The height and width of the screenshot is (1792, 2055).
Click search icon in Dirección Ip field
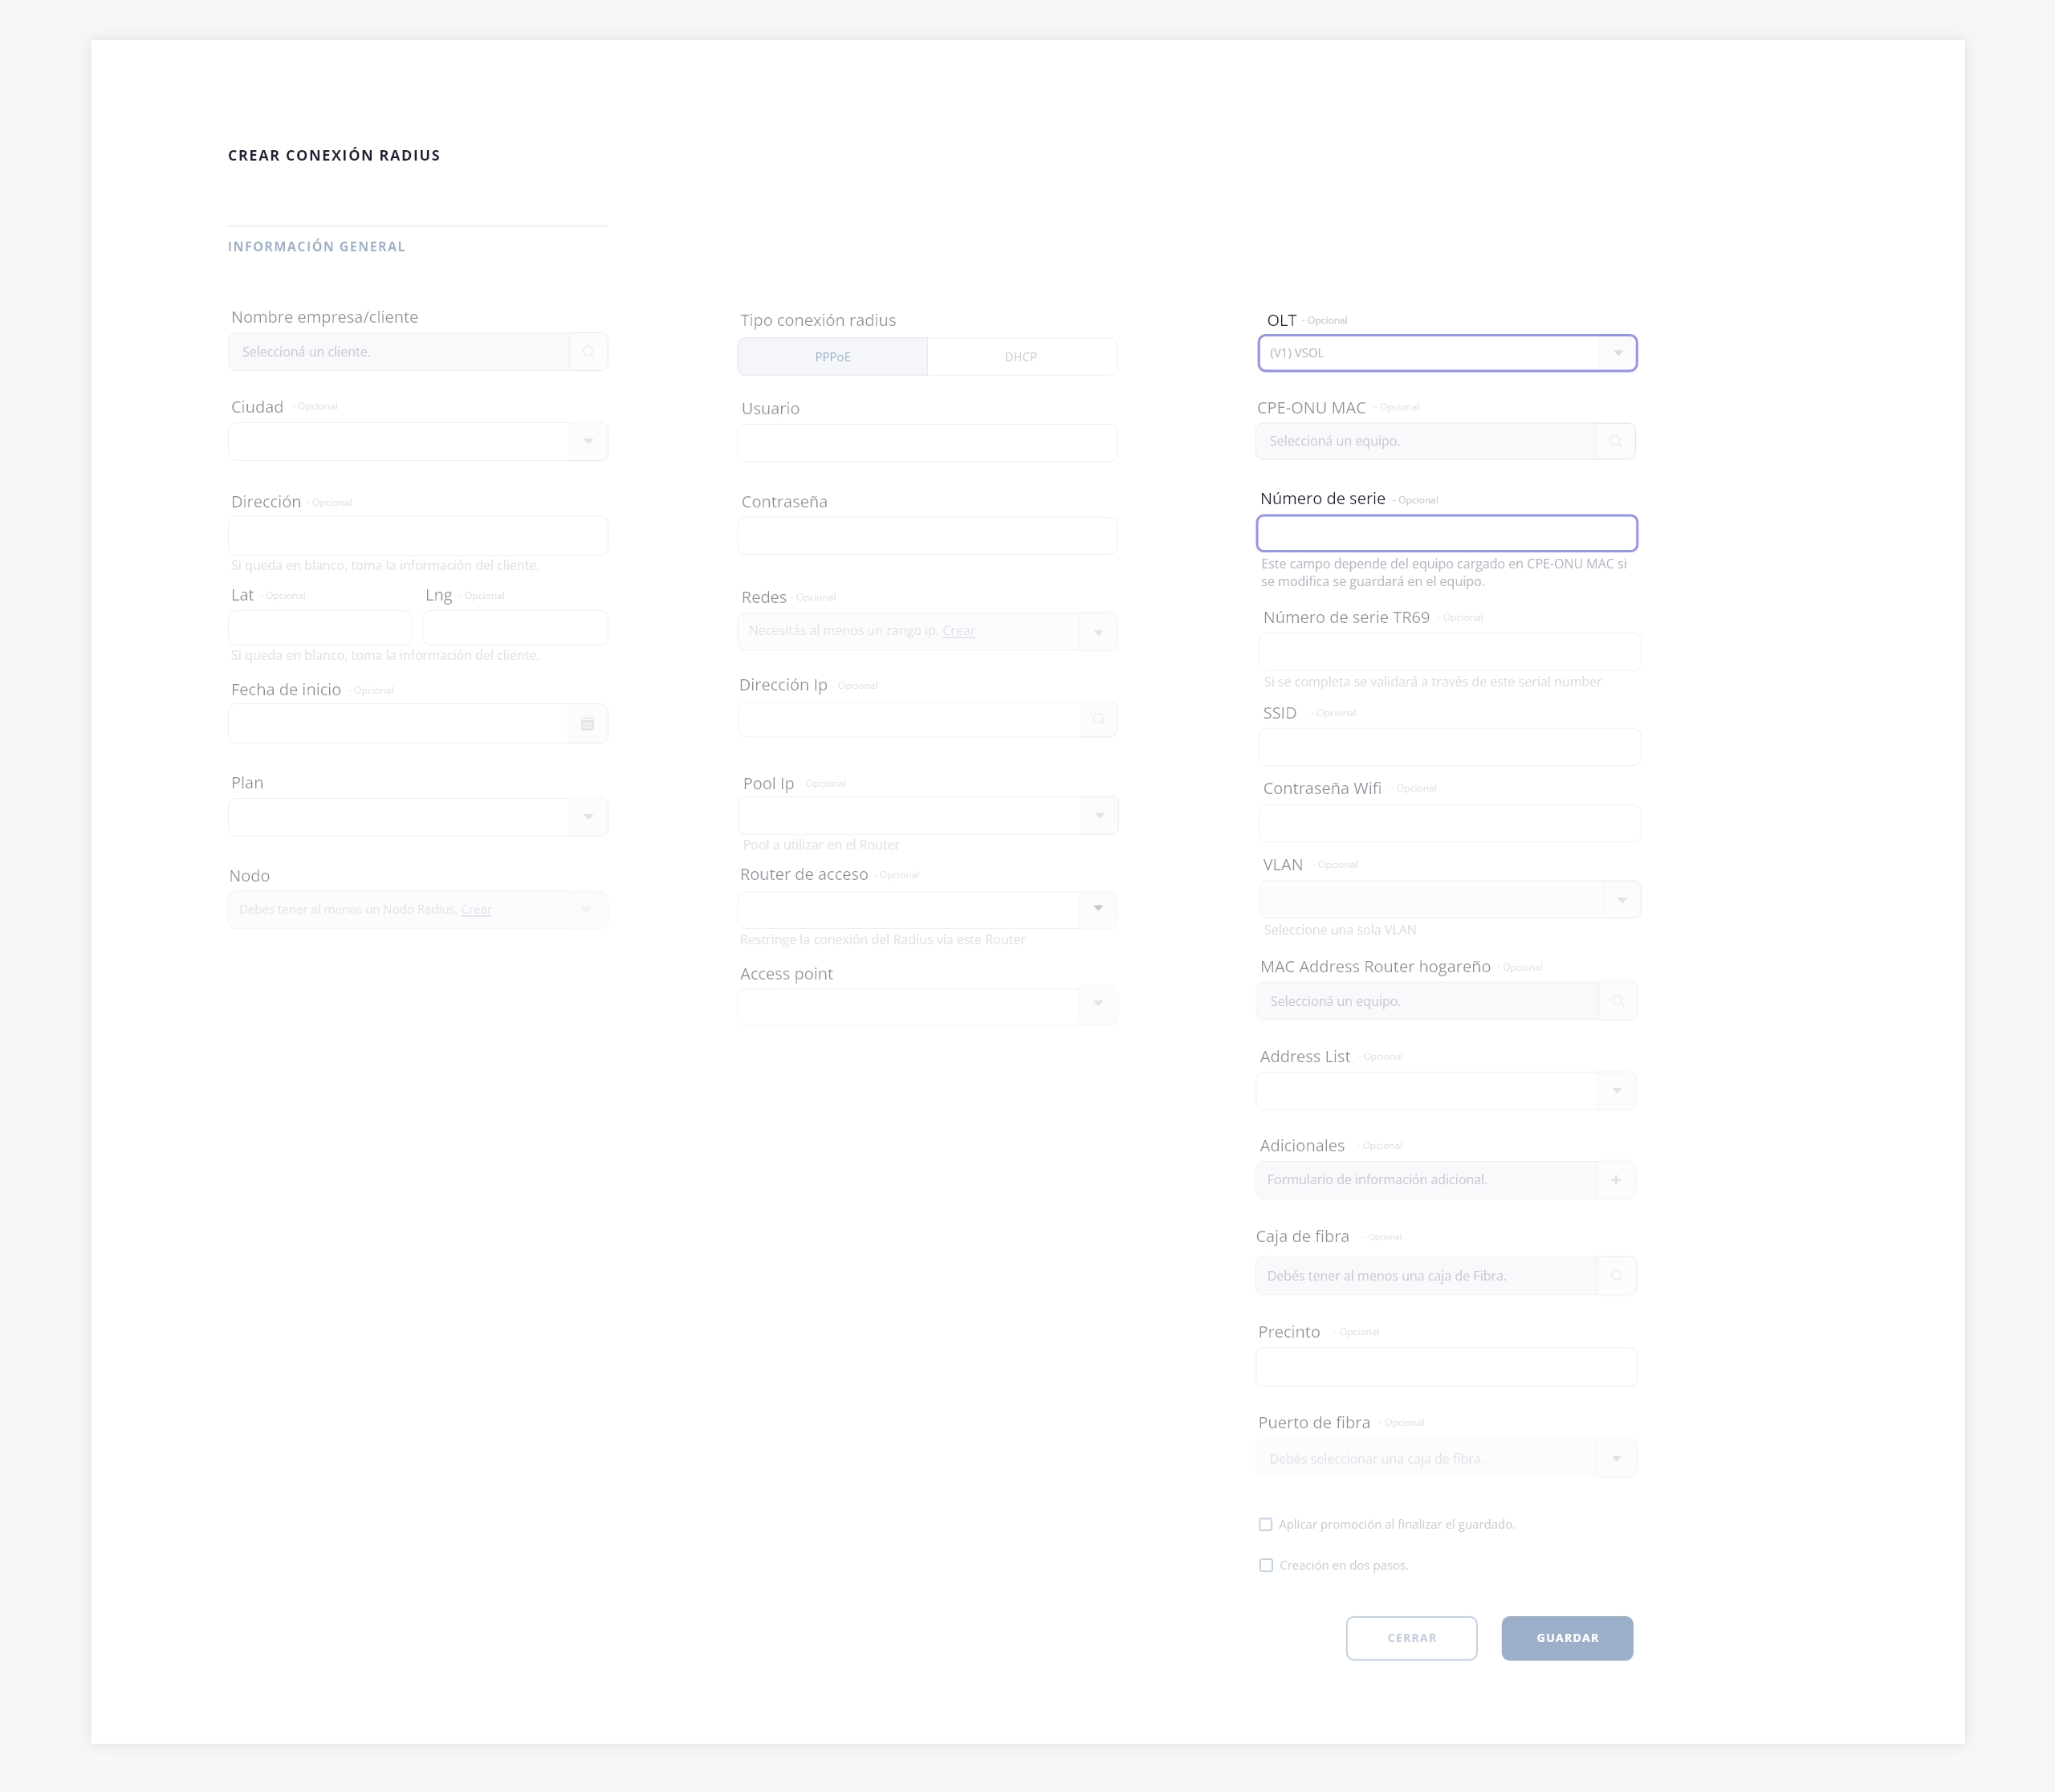coord(1098,720)
